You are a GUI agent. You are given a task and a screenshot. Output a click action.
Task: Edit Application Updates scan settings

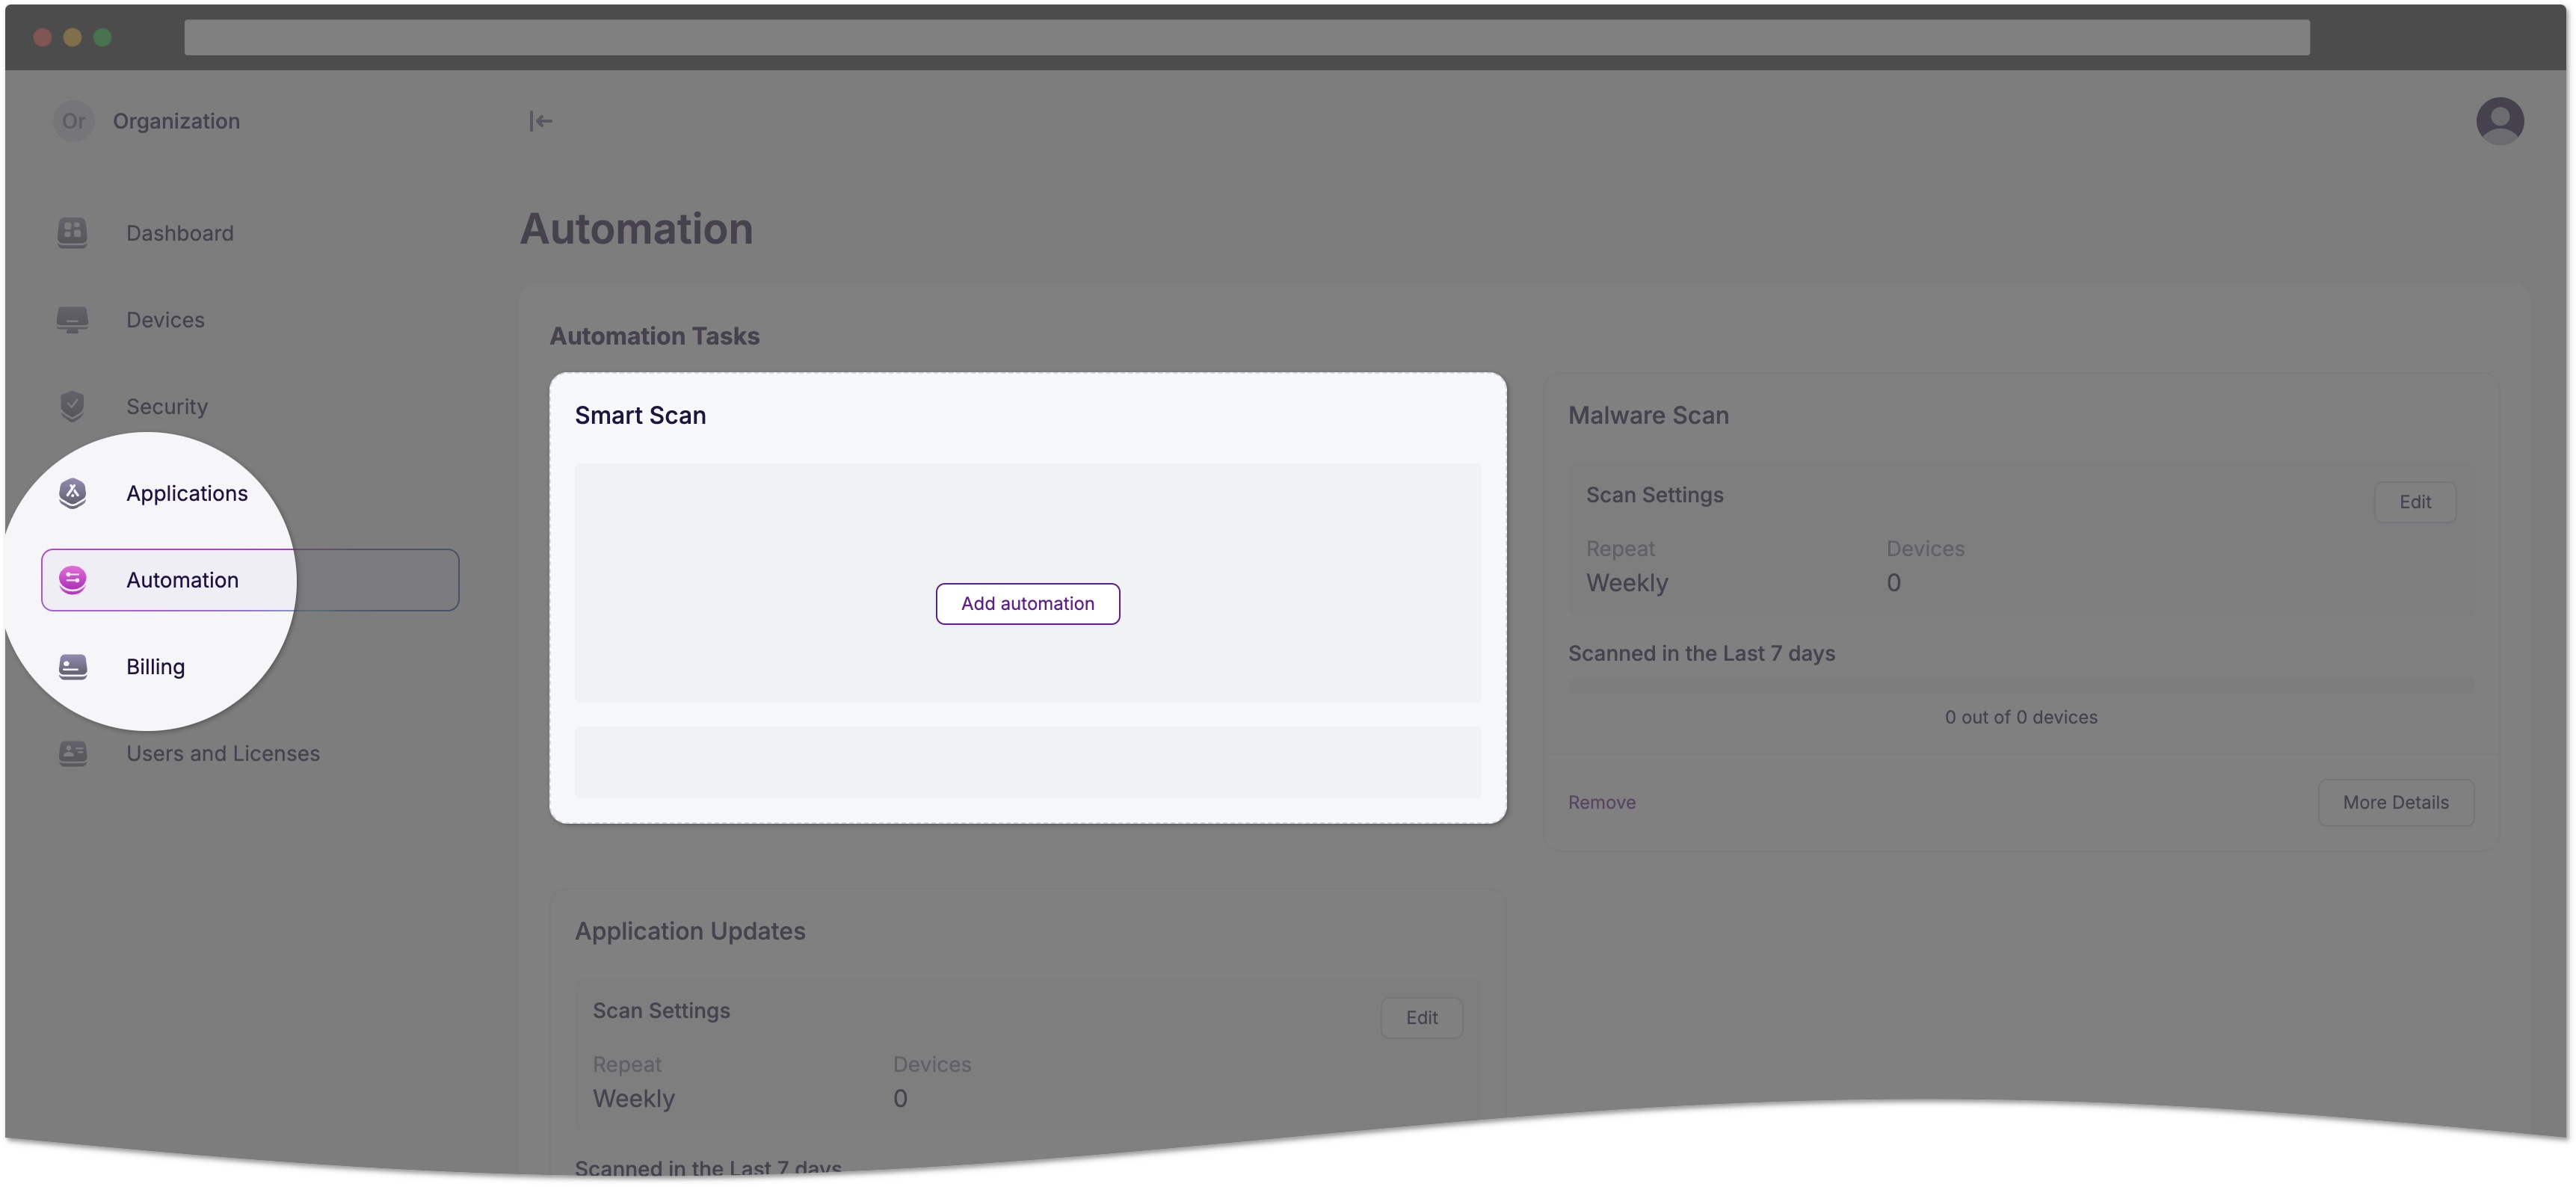click(1421, 1017)
